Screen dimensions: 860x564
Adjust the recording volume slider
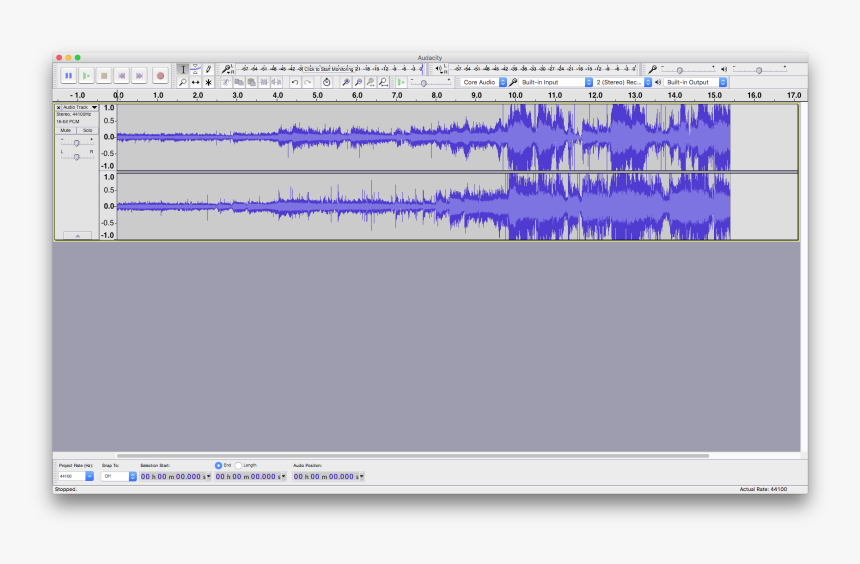tap(688, 70)
